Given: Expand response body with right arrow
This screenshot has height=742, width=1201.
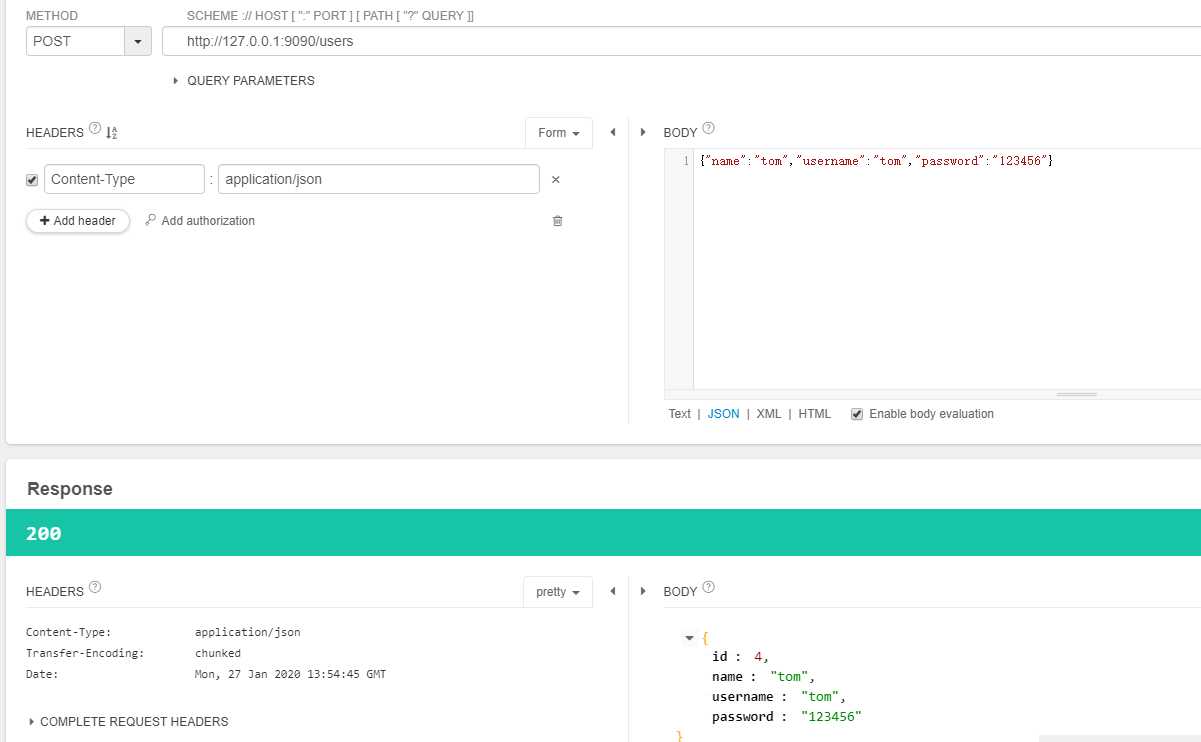Looking at the screenshot, I should (x=644, y=591).
